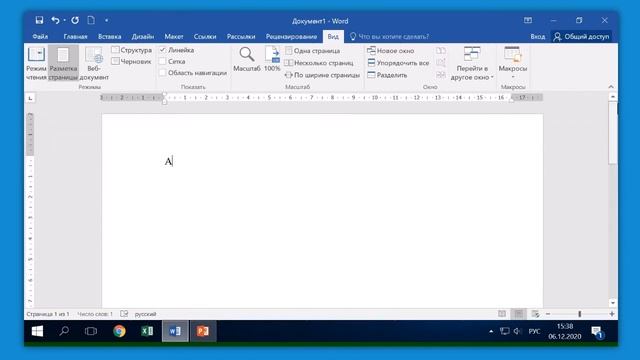The width and height of the screenshot is (640, 360).
Task: Switch to the Вставка tab
Action: coord(109,36)
